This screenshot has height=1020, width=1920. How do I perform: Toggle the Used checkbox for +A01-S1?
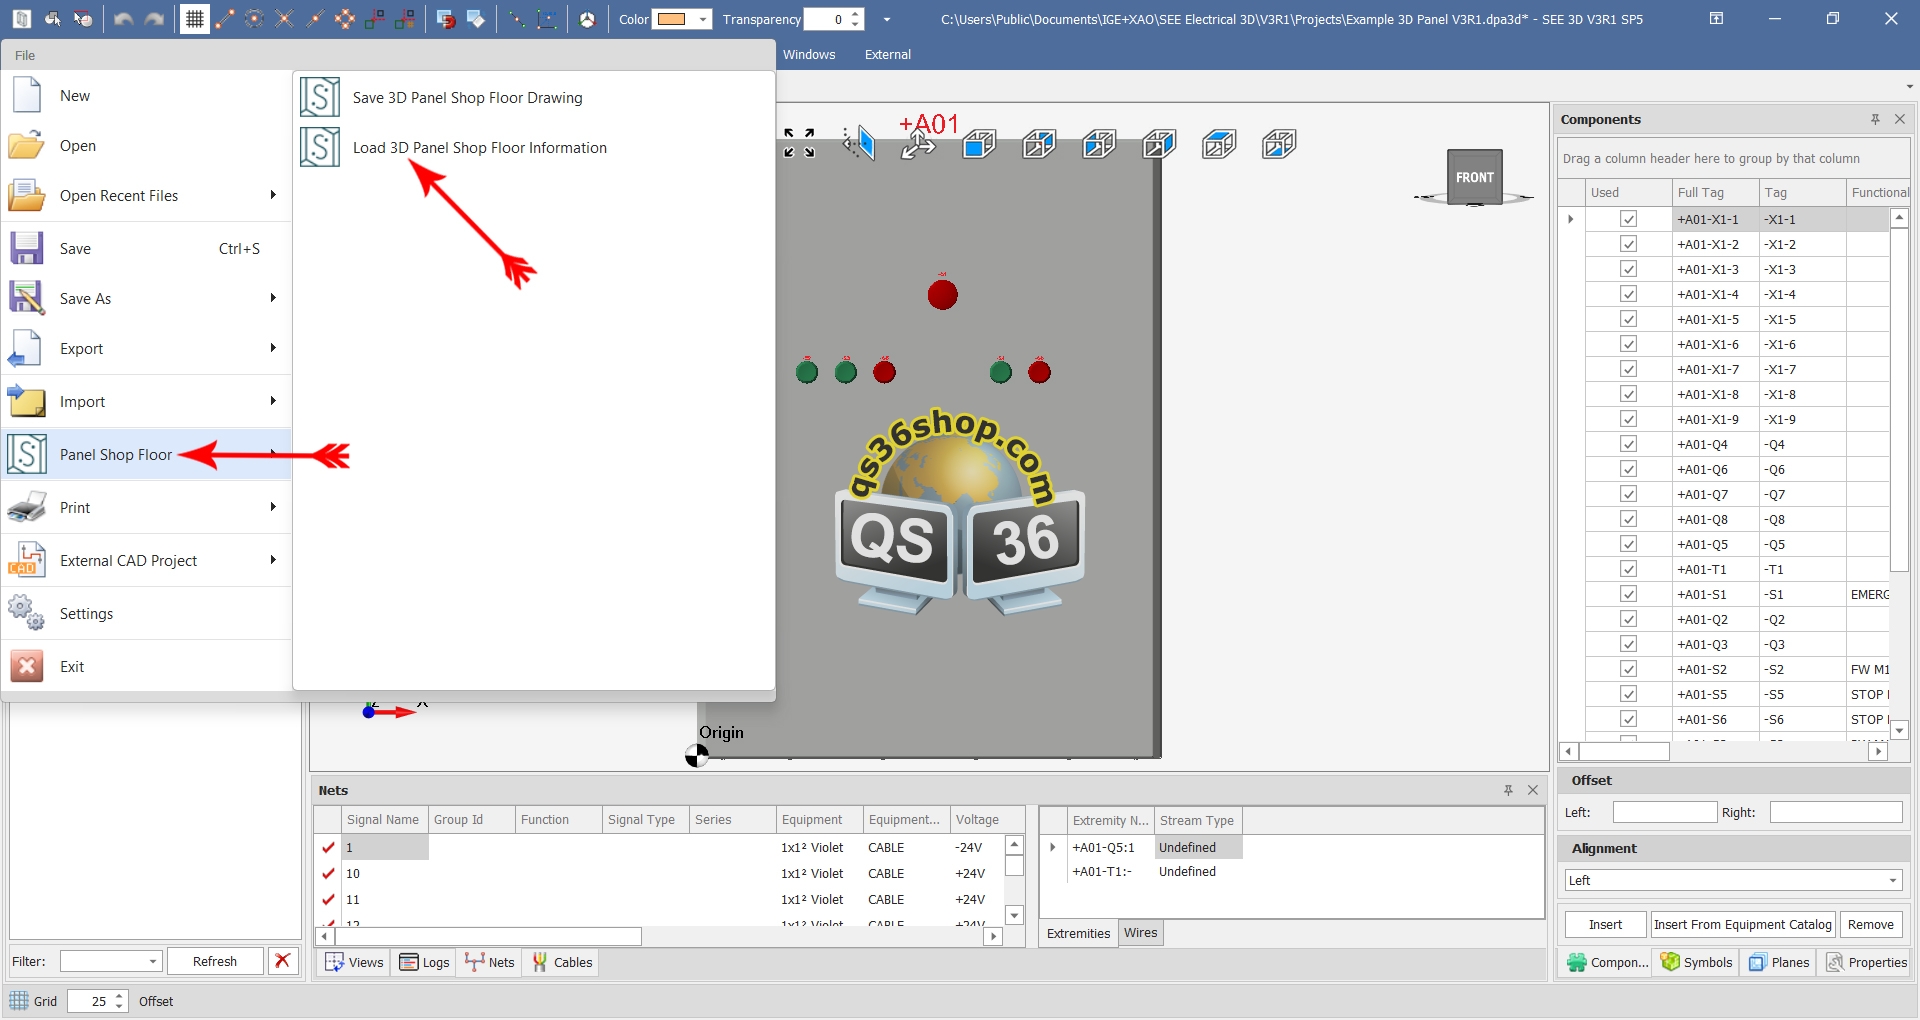click(x=1628, y=594)
